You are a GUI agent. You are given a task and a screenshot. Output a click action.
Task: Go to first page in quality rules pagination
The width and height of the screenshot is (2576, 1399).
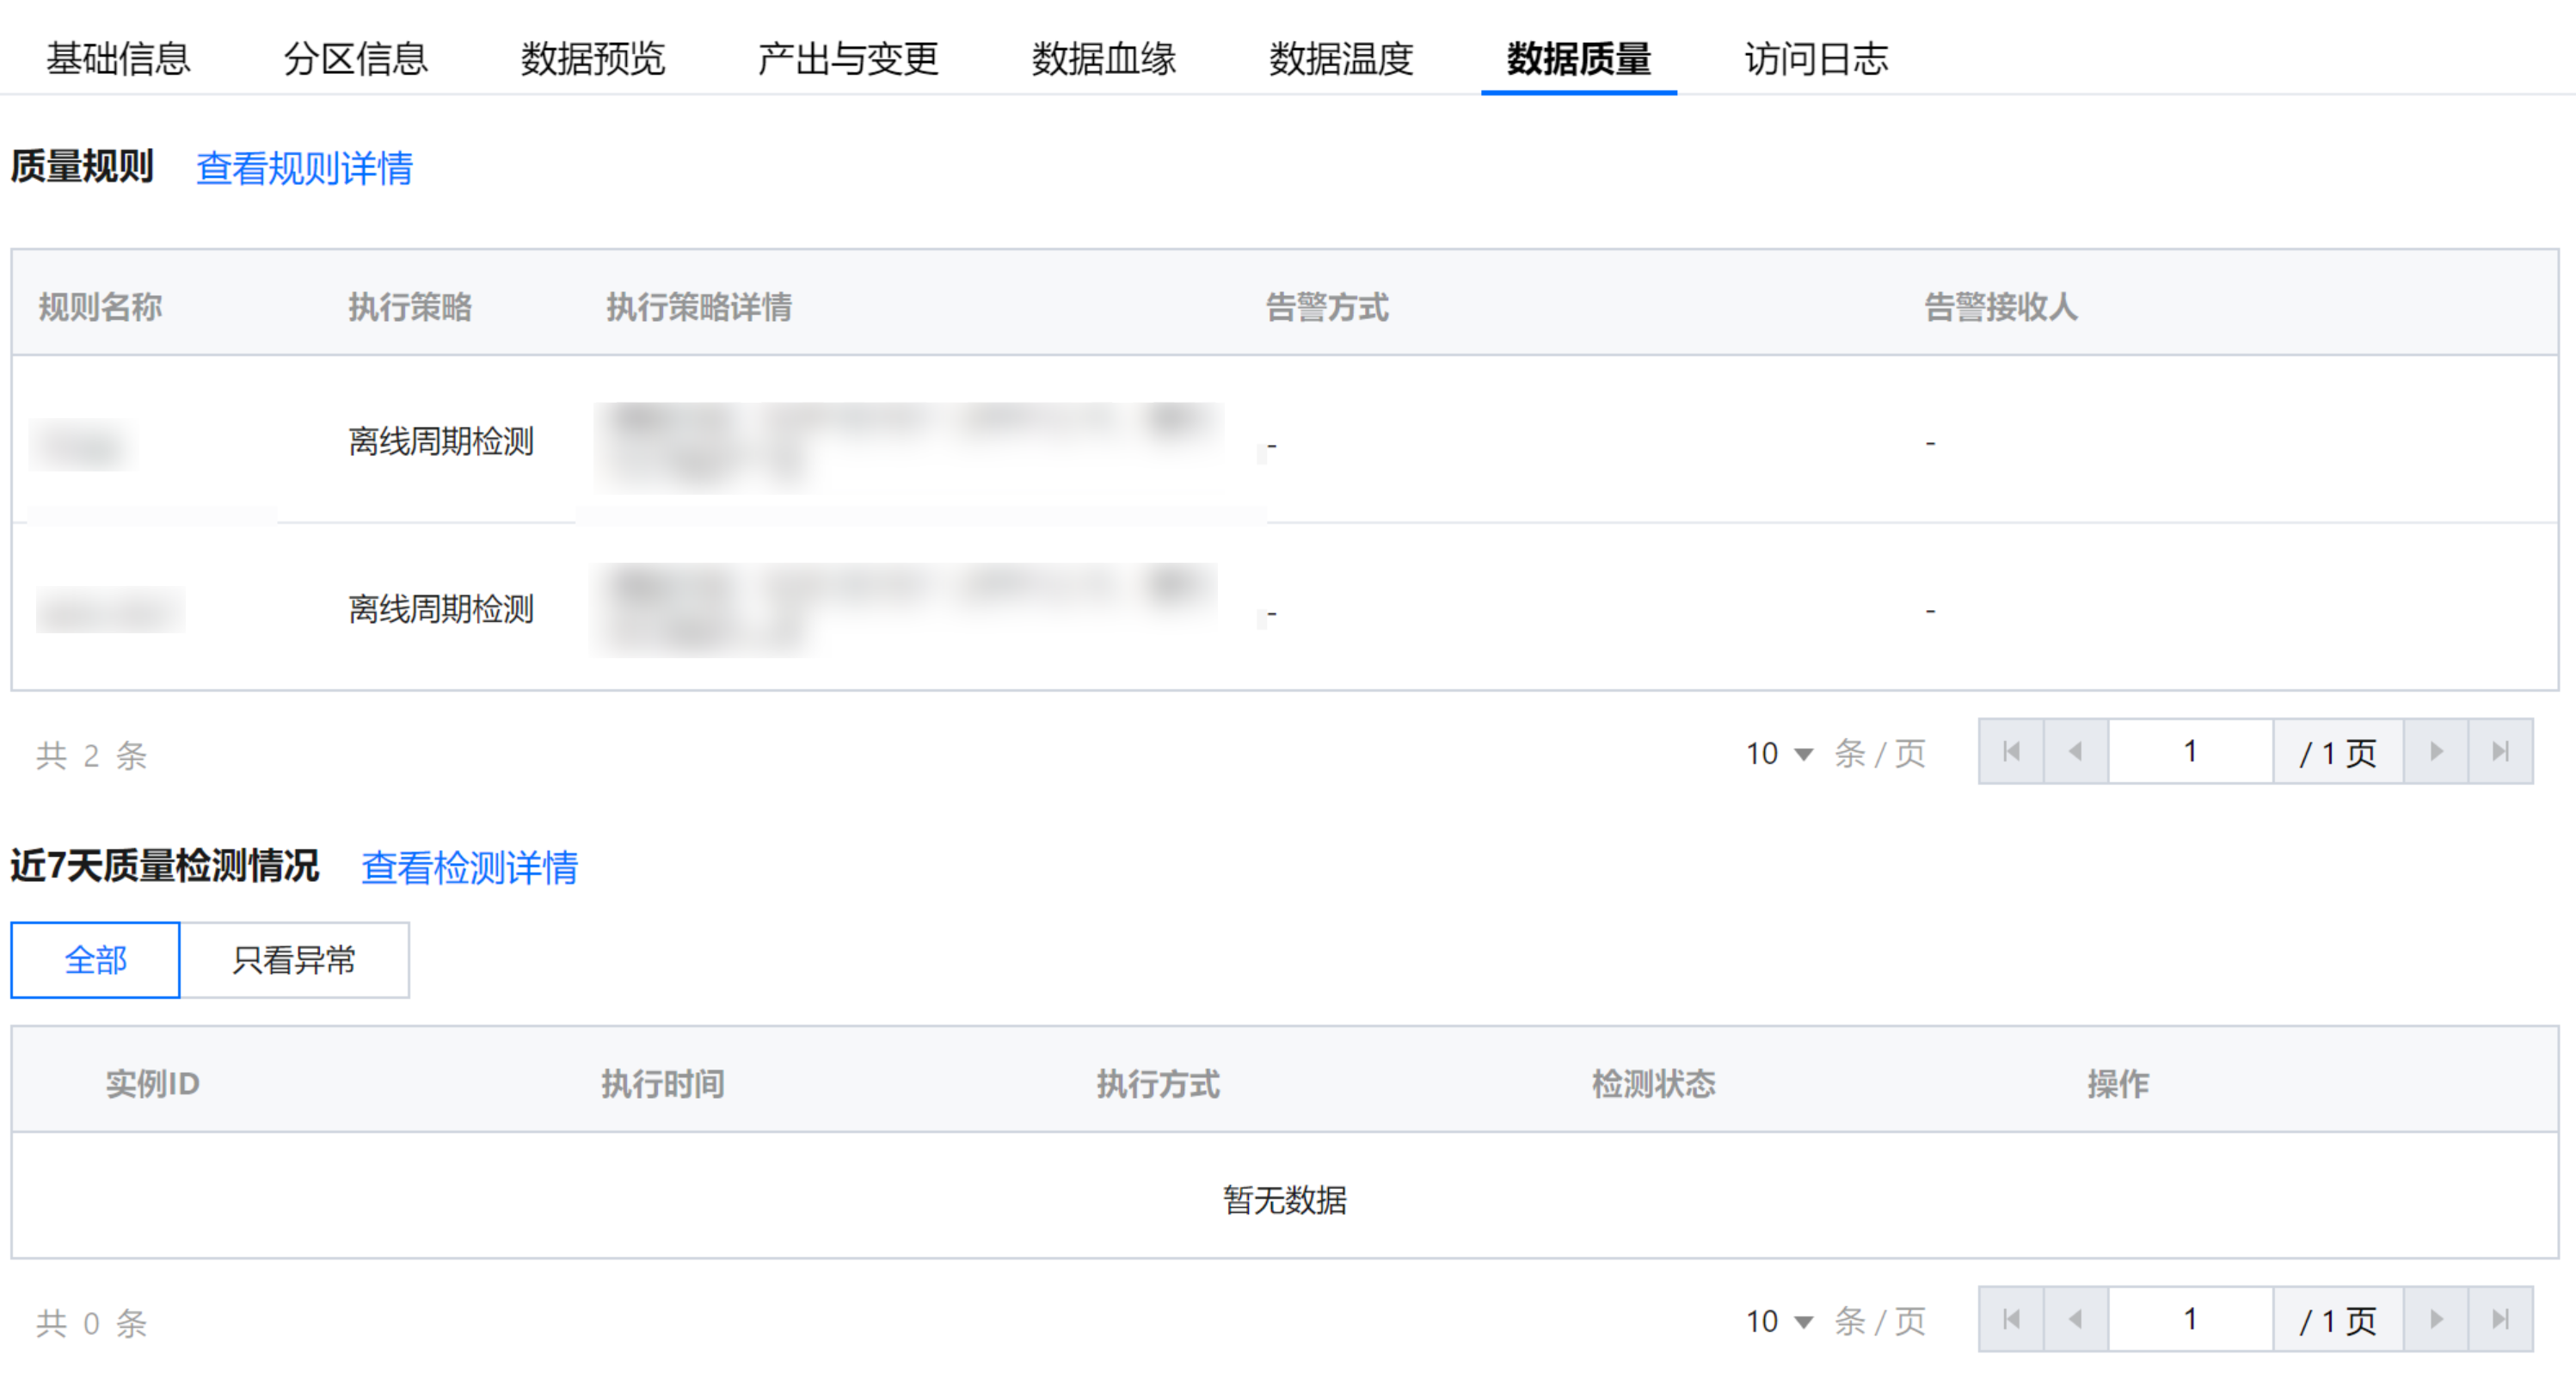point(2011,751)
